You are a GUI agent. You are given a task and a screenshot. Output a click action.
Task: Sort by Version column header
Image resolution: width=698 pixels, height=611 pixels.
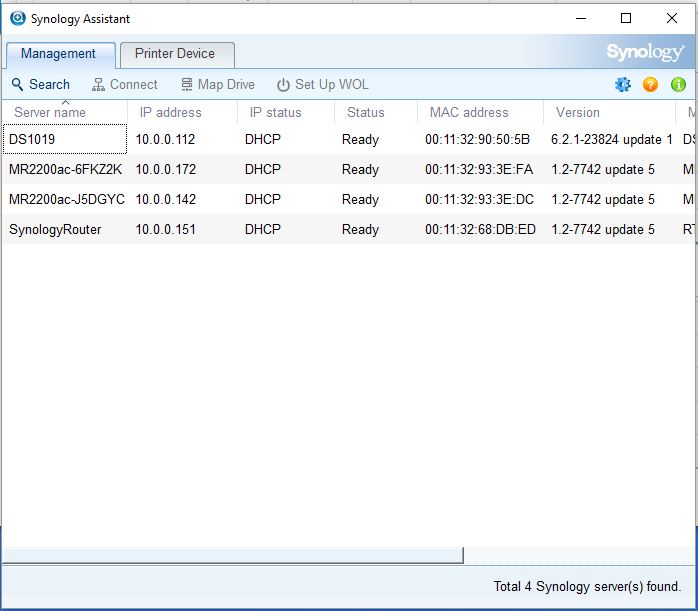click(609, 112)
